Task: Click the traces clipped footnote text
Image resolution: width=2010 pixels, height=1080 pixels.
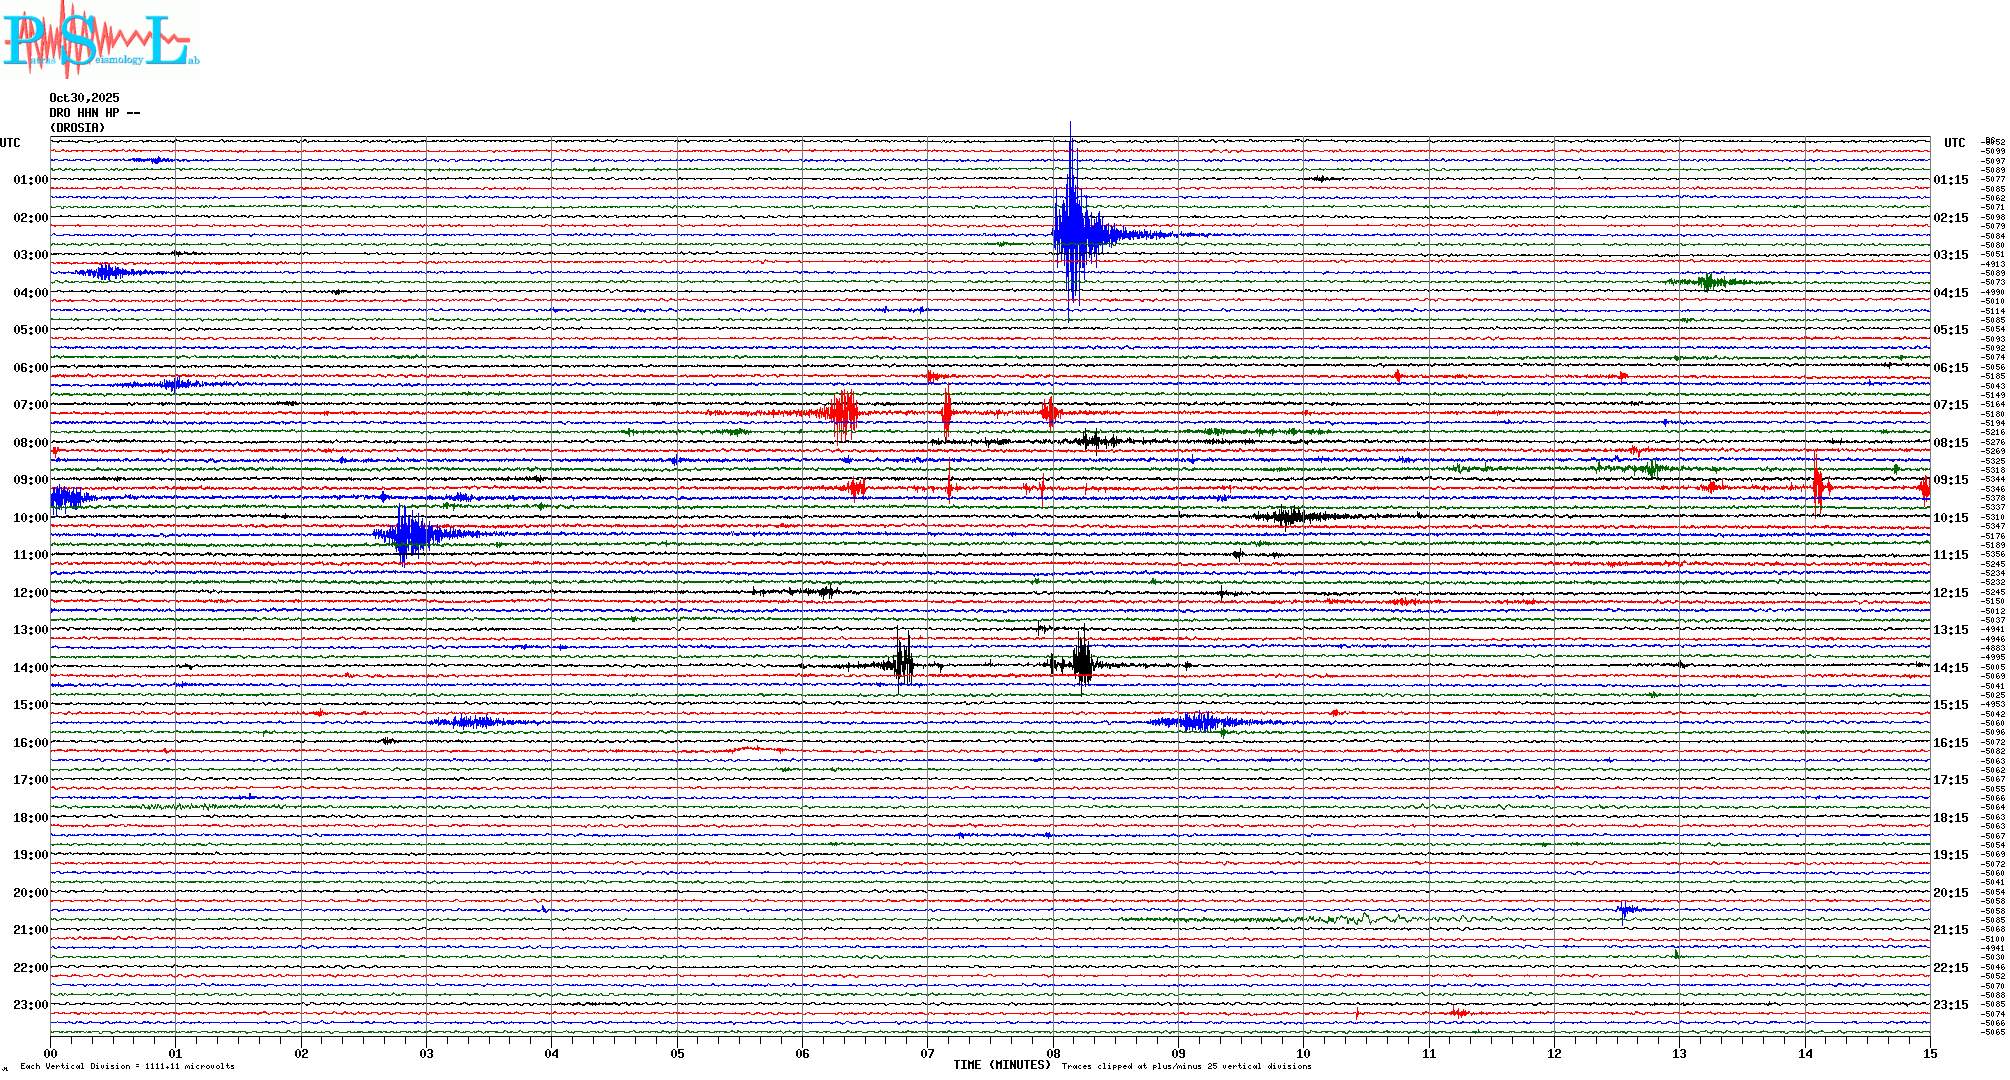Action: tap(1186, 1066)
